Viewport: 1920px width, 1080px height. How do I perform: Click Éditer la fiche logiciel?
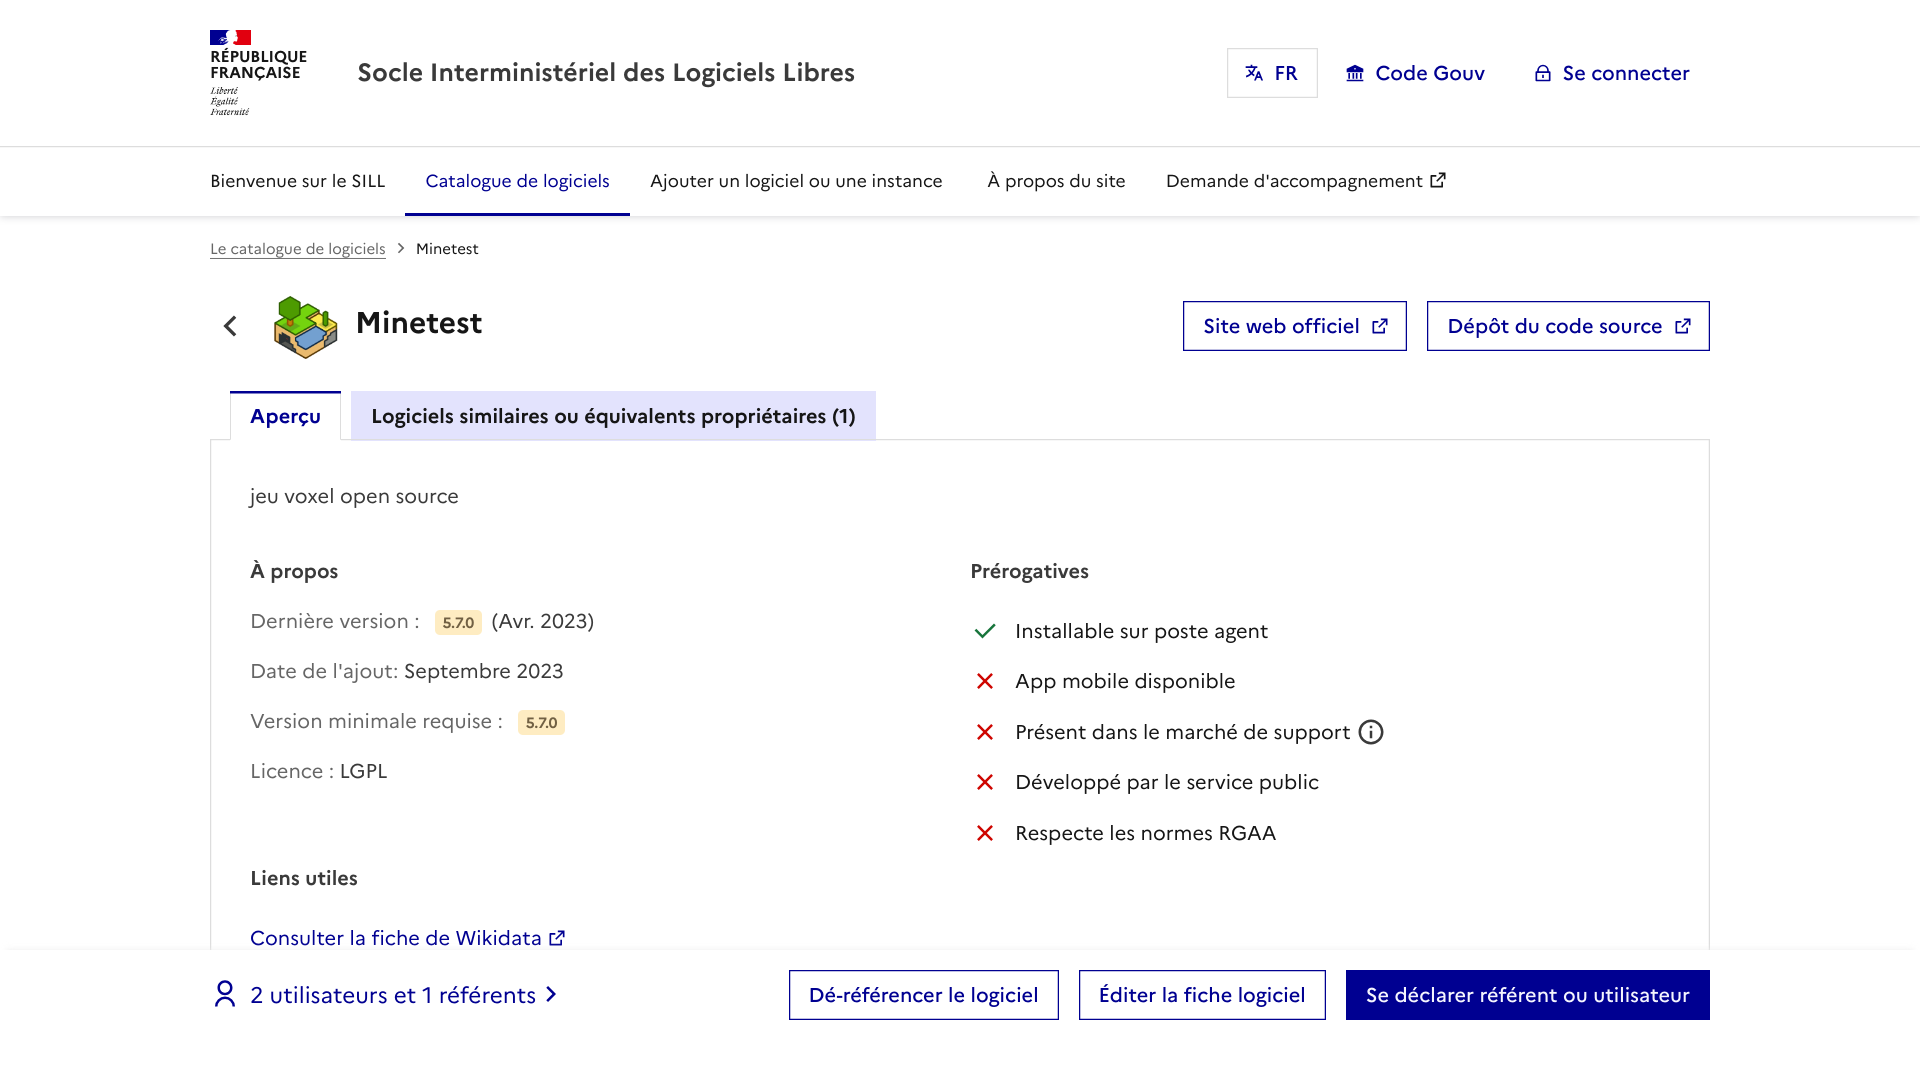pos(1202,995)
